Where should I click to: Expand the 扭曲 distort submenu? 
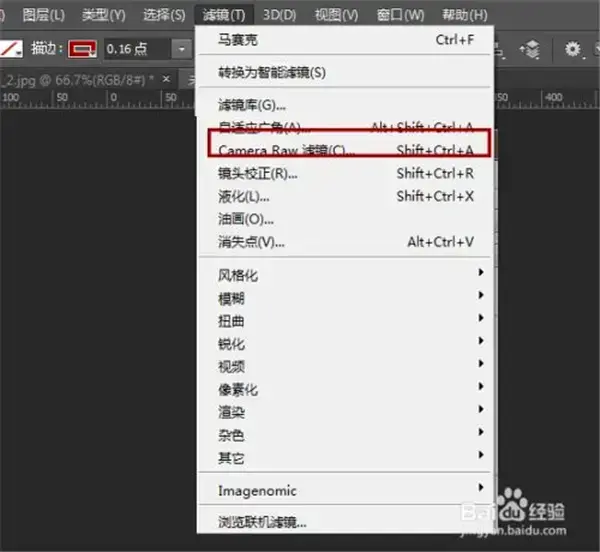pos(345,321)
